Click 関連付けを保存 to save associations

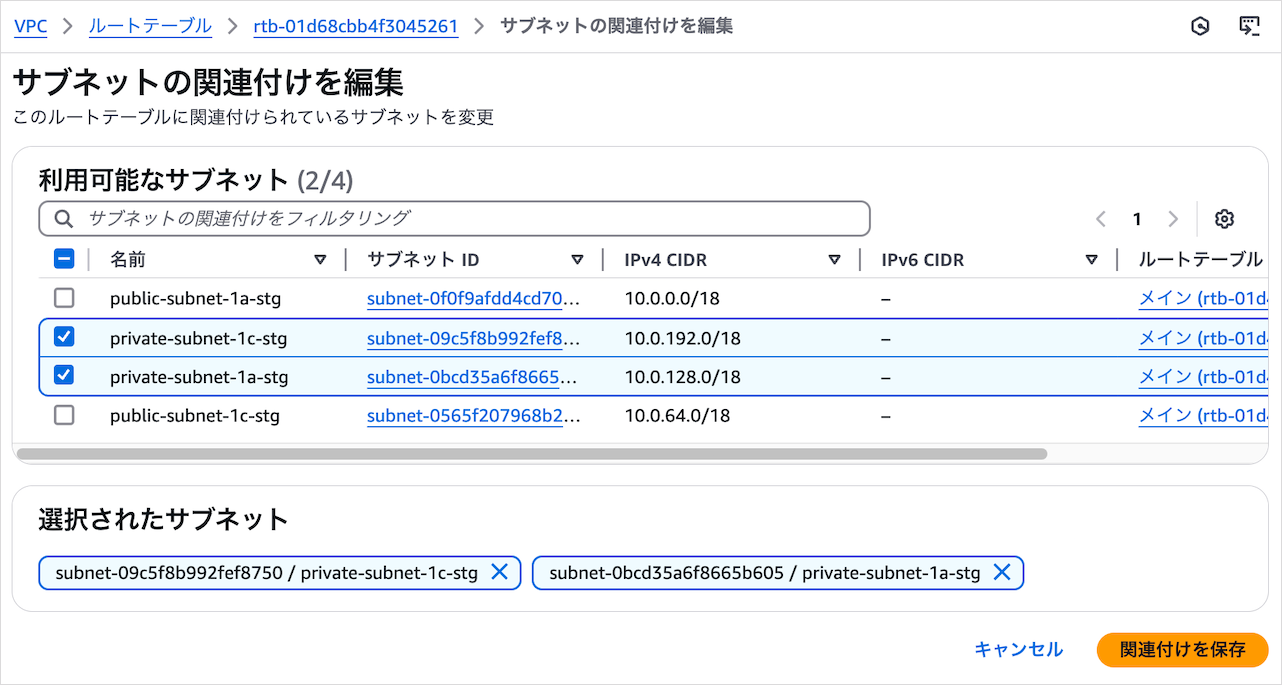pos(1182,649)
